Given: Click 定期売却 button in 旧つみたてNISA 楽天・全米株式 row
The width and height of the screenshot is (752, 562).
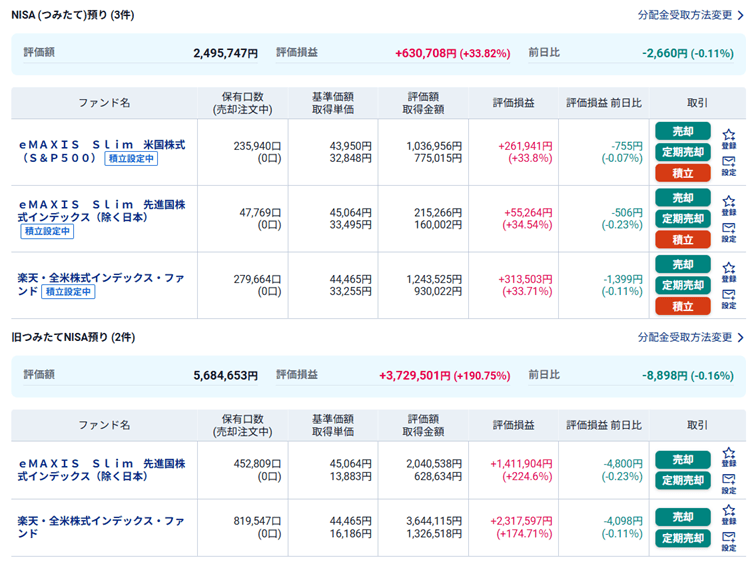Looking at the screenshot, I should [682, 538].
